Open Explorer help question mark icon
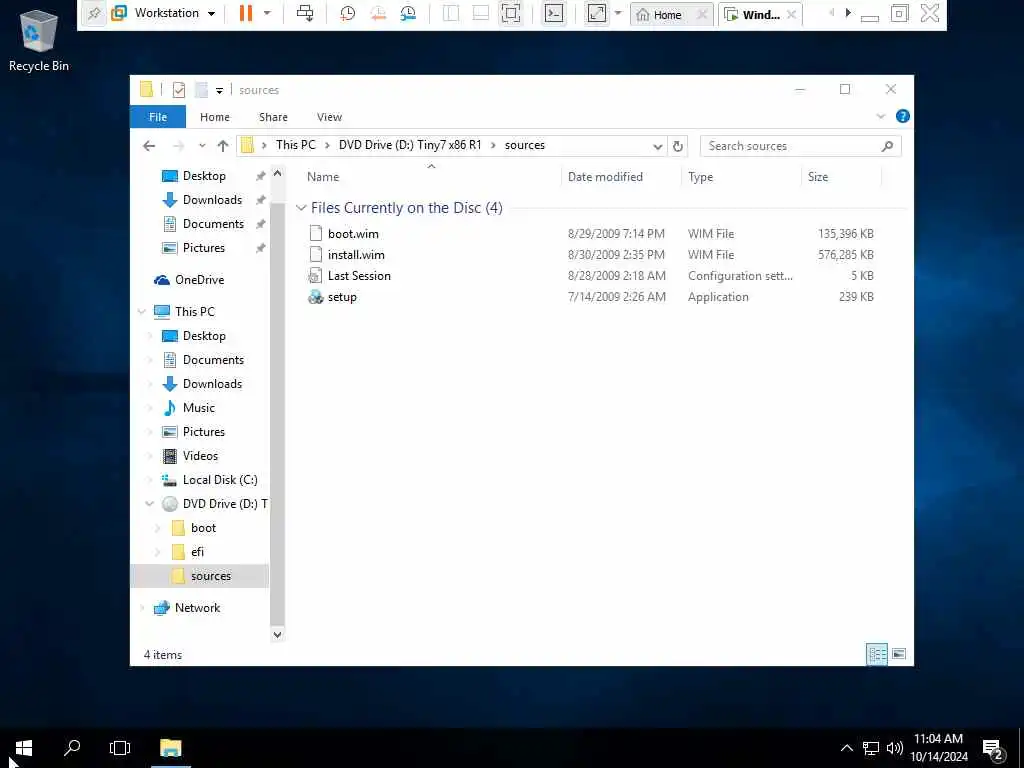This screenshot has width=1024, height=768. coord(903,116)
